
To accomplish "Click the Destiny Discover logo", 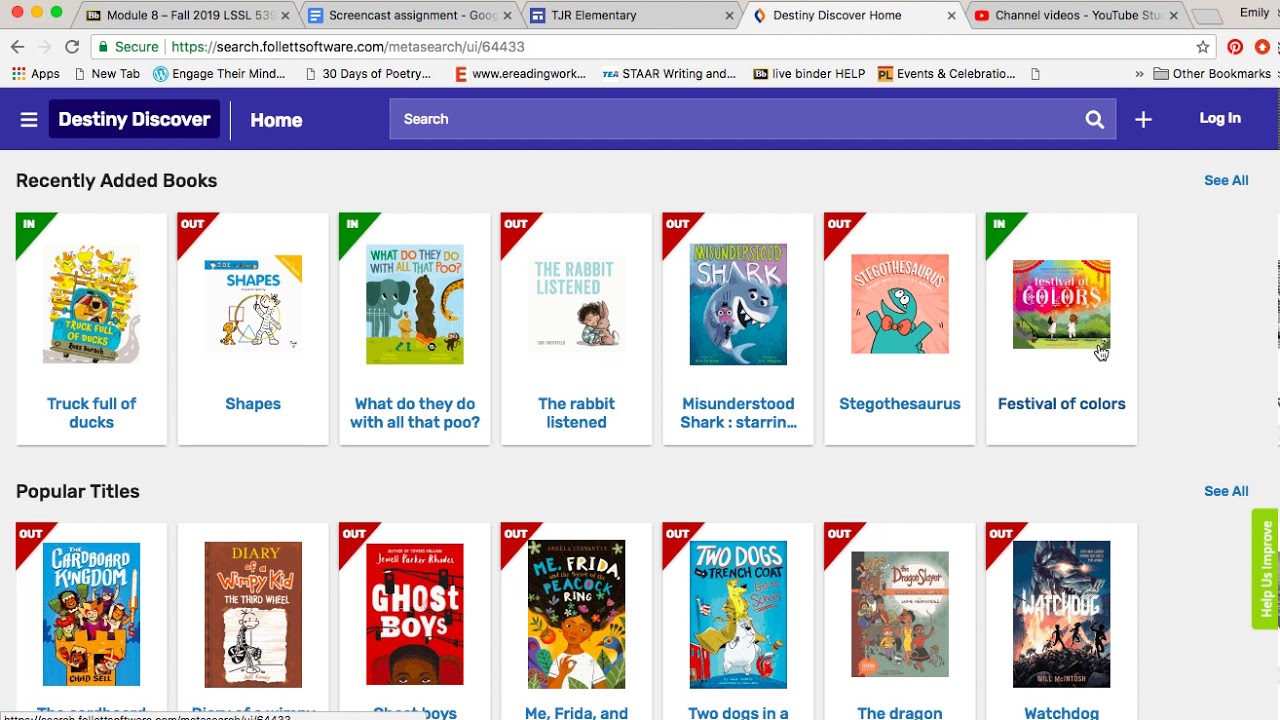I will (x=134, y=119).
